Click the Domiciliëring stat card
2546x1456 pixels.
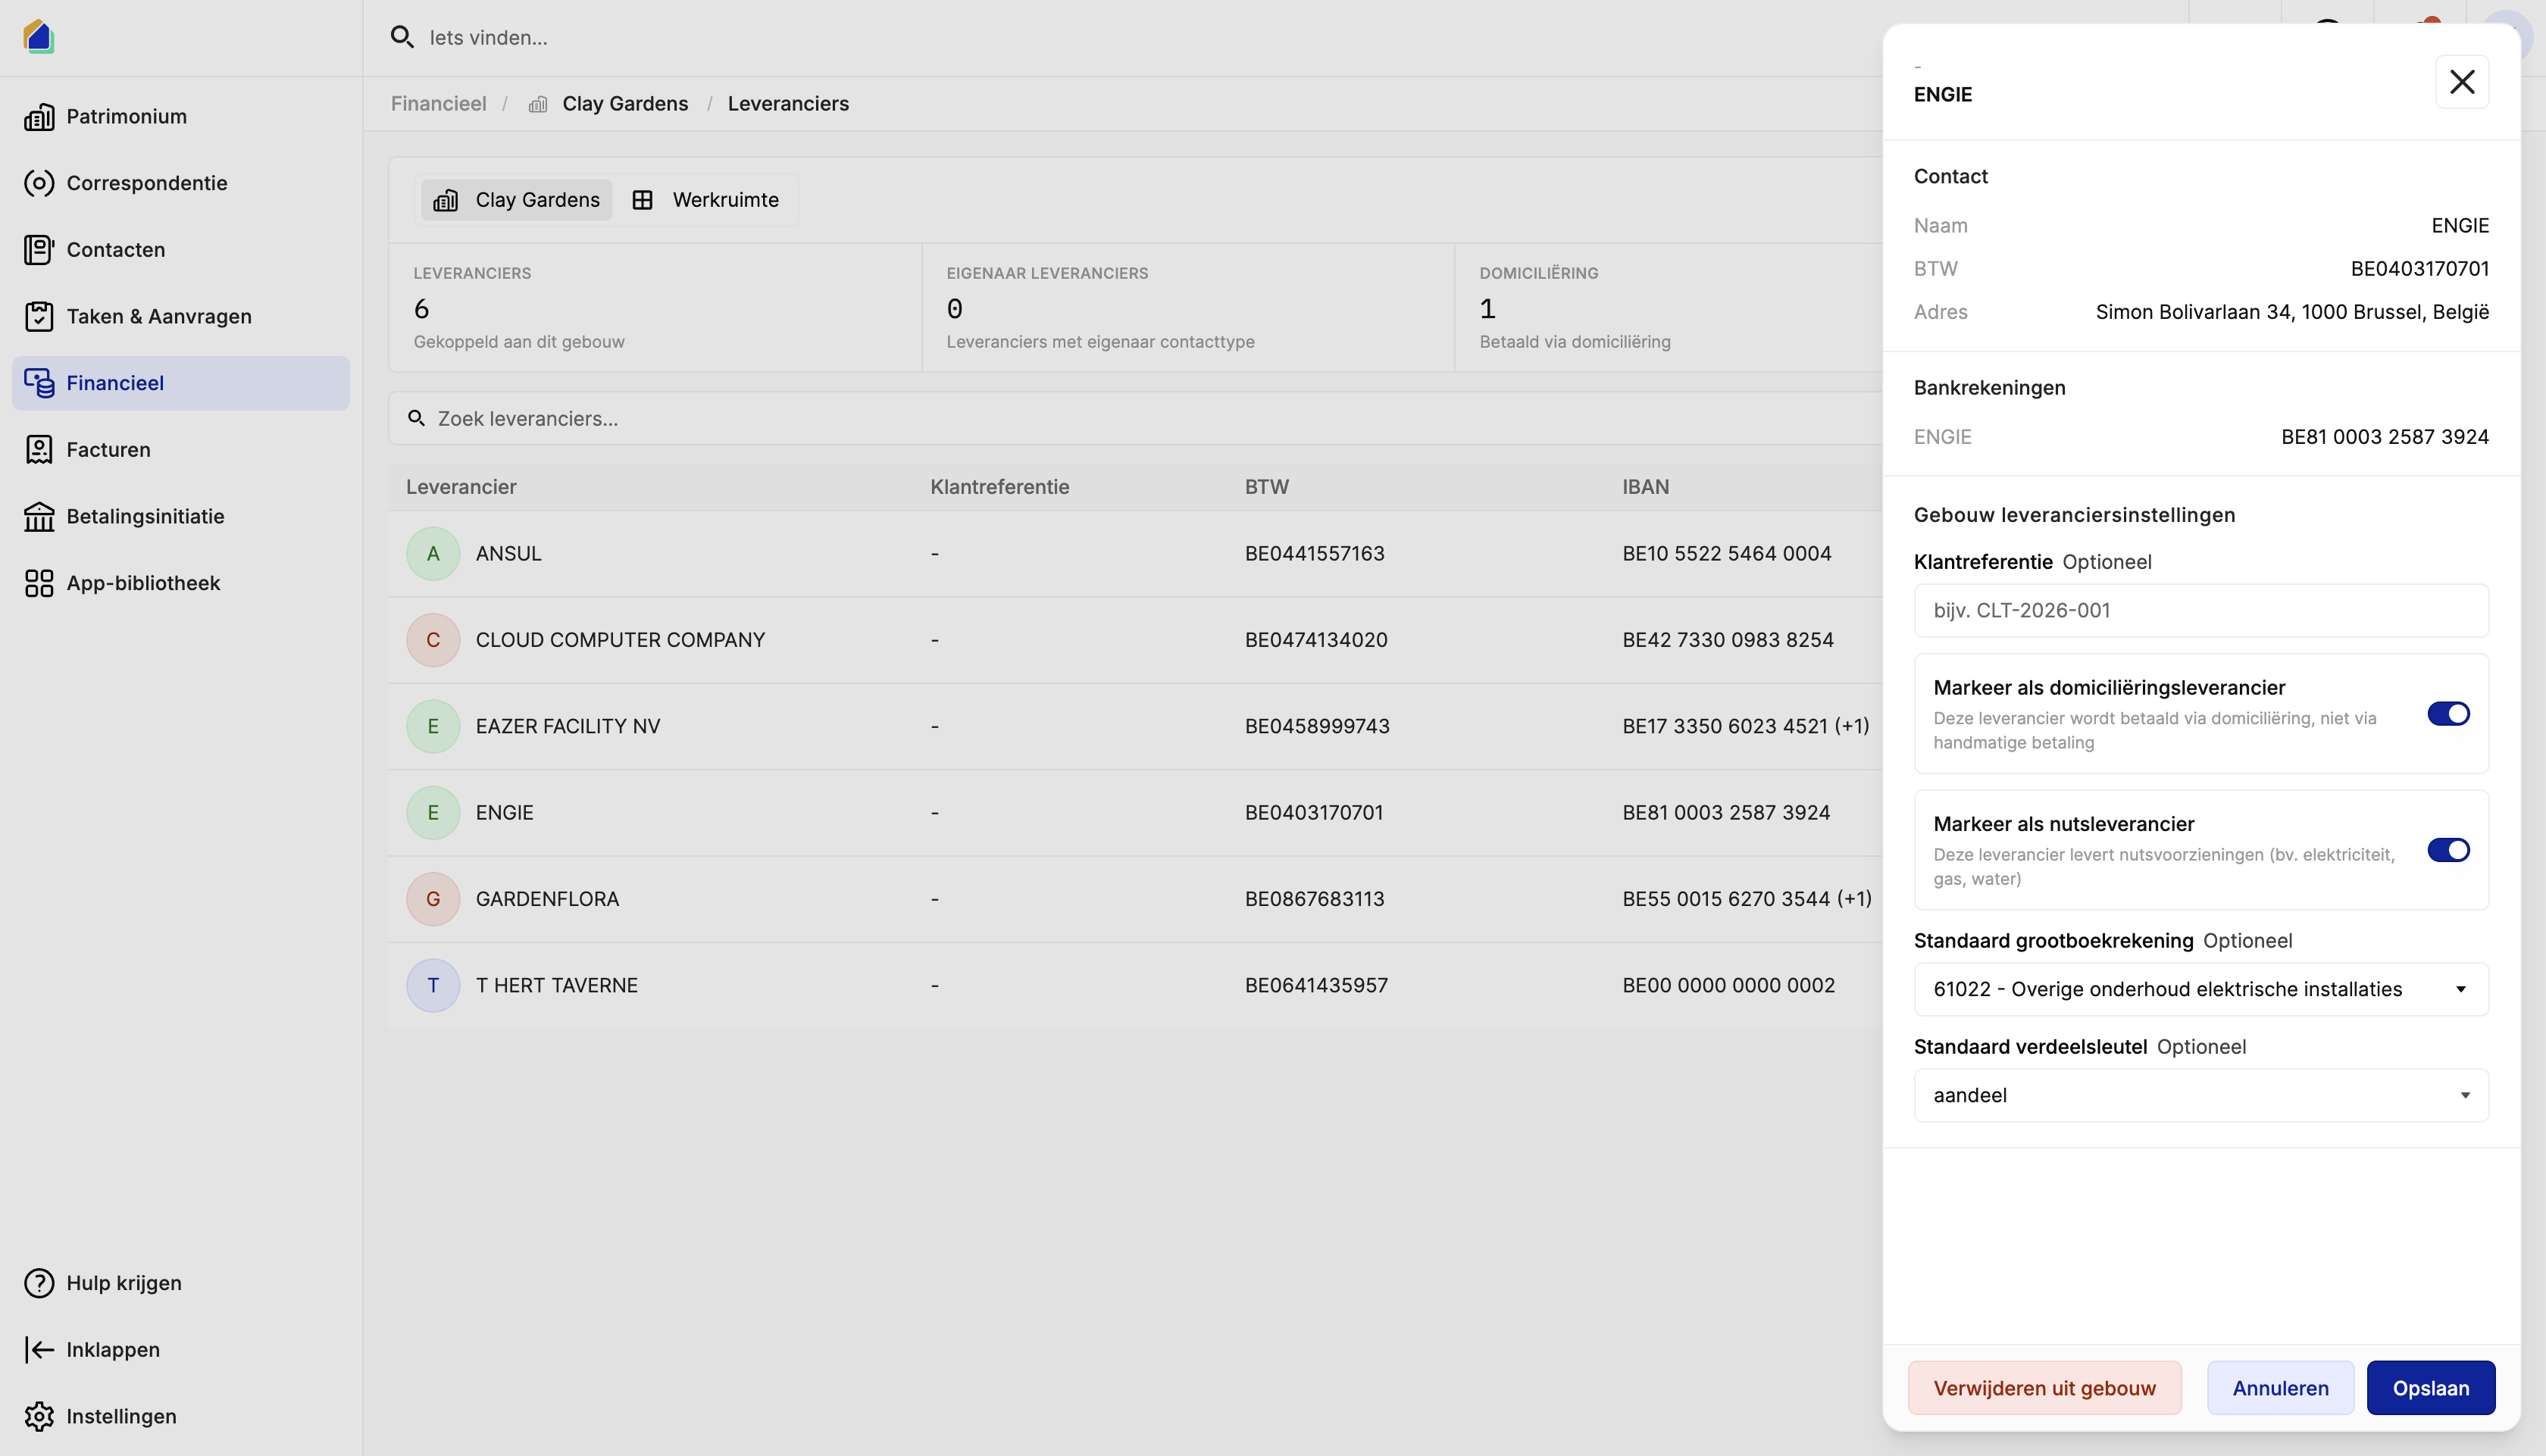1668,308
